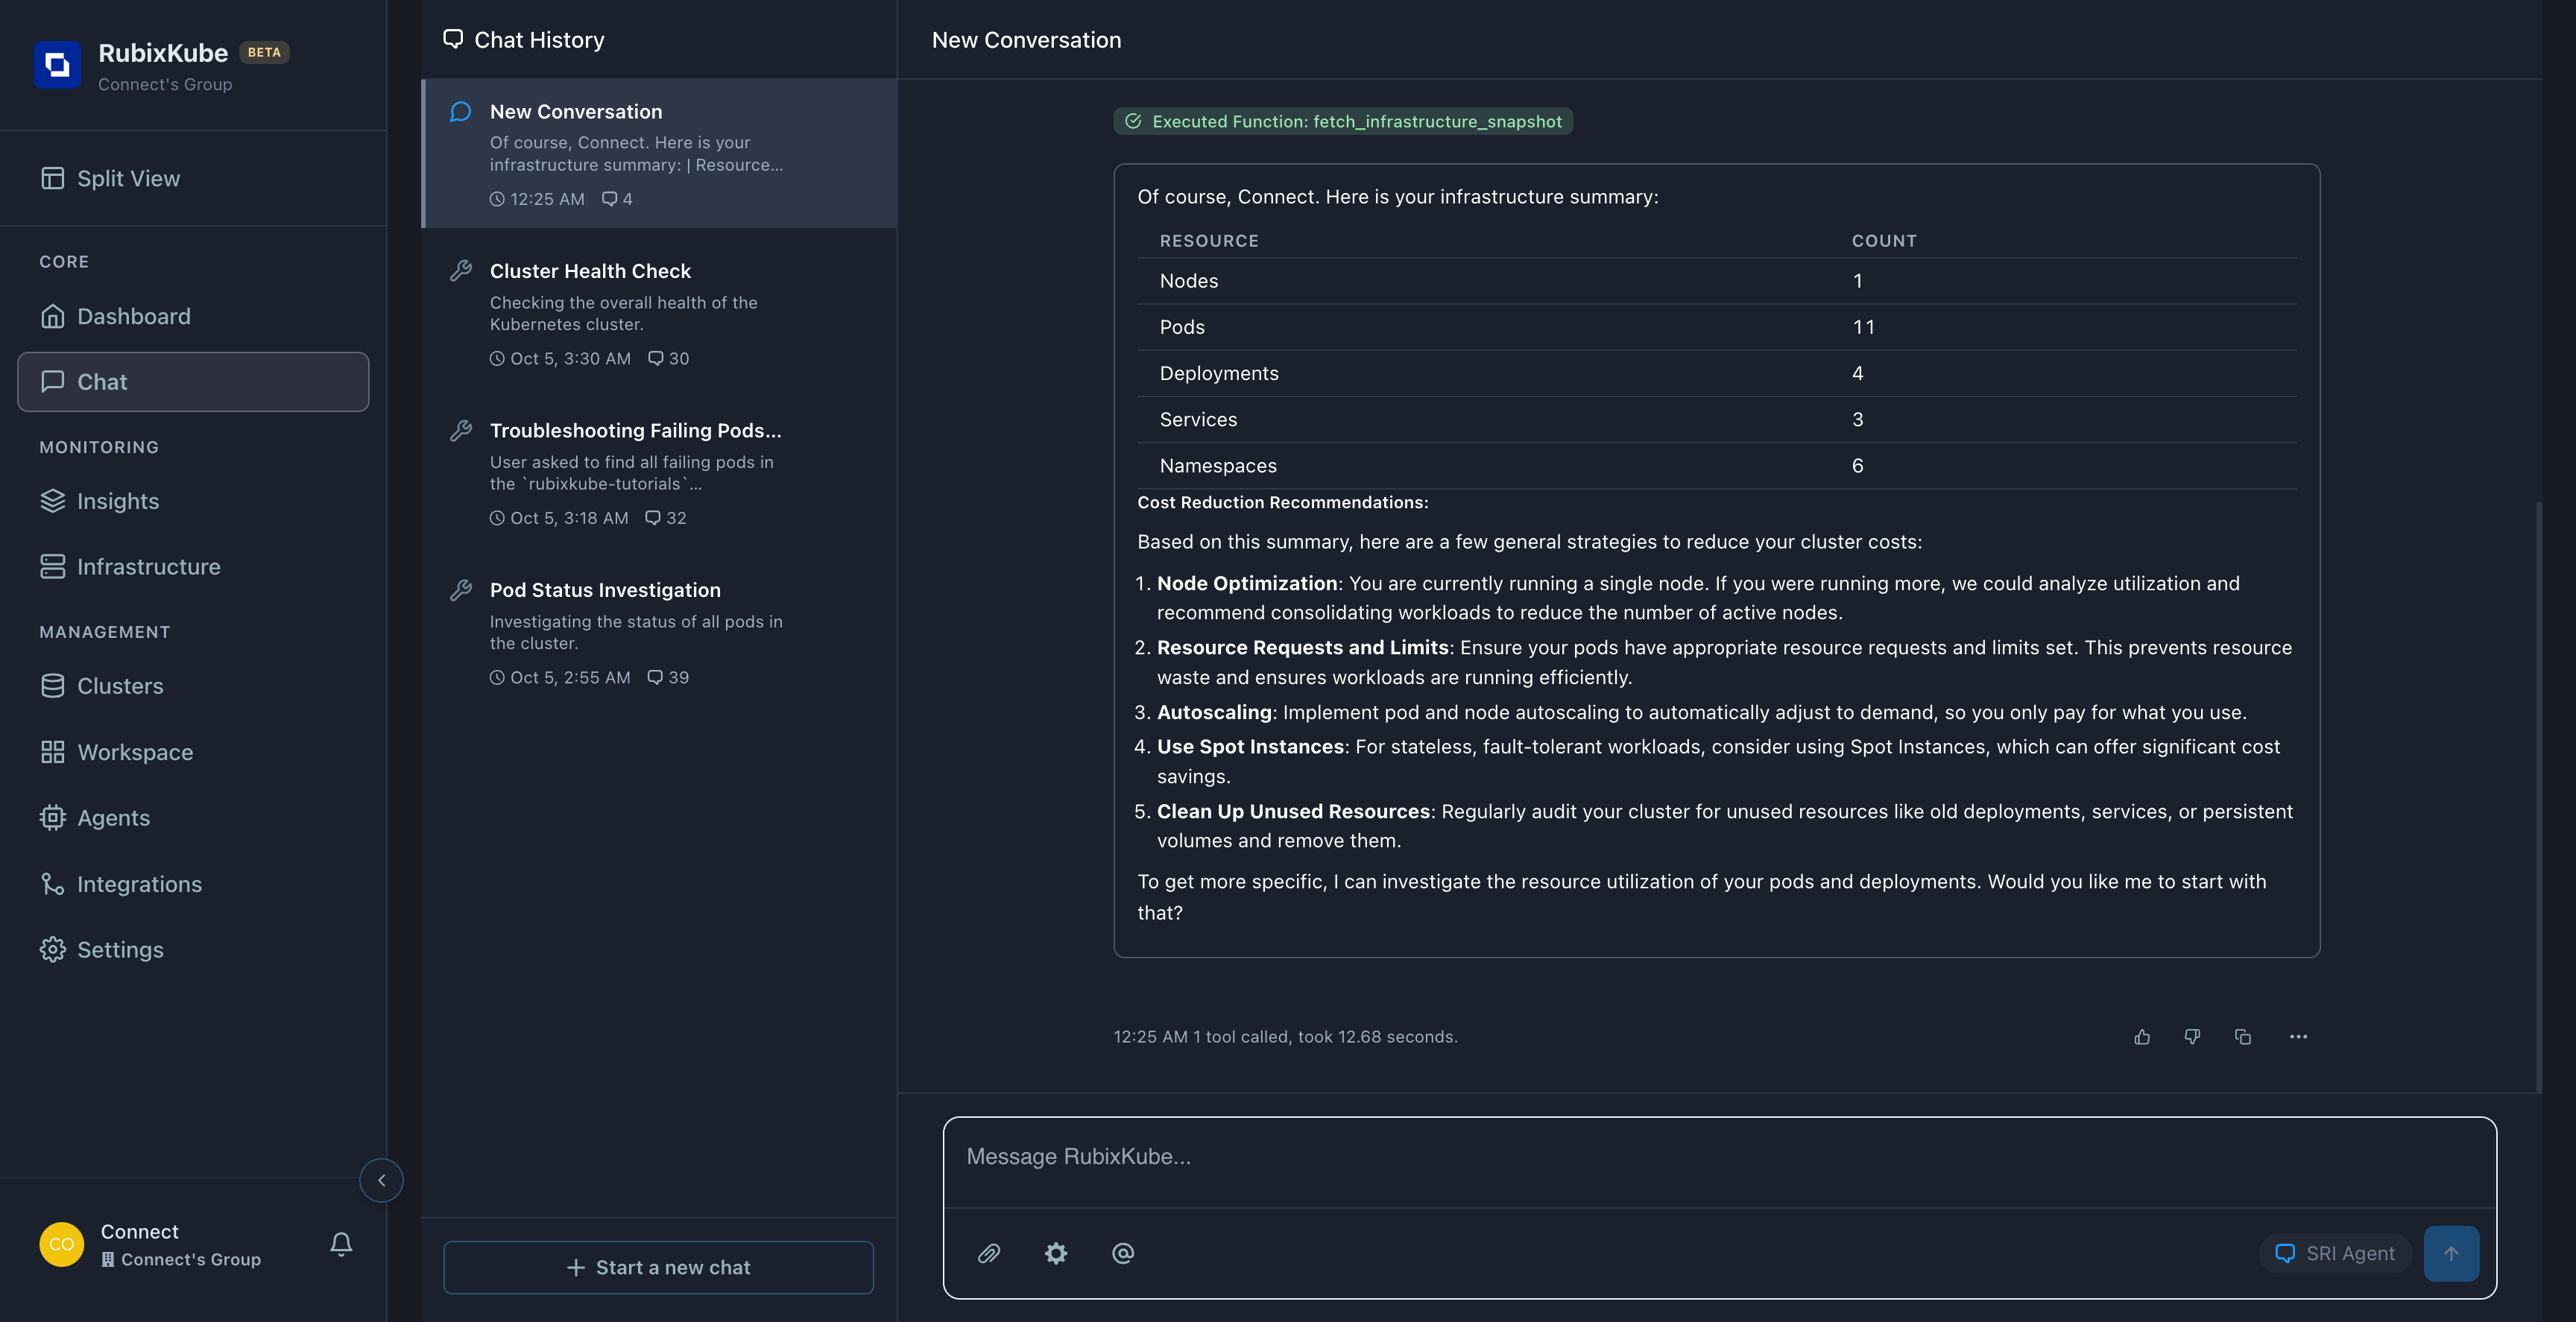Copy the response with copy icon
The height and width of the screenshot is (1322, 2576).
pos(2243,1037)
